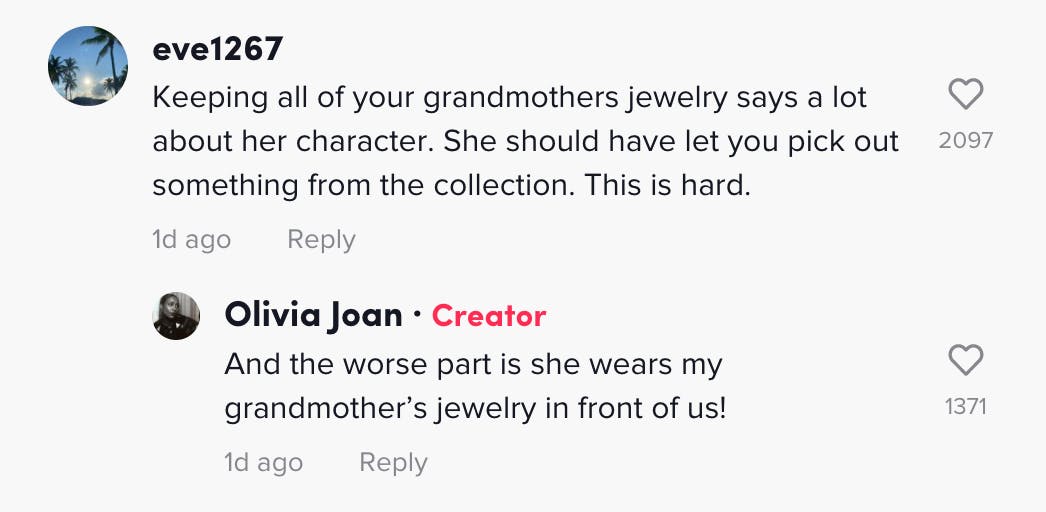Click Olivia Joan's reply line 'And the worse part'
Viewport: 1046px width, 512px height.
[x=472, y=365]
